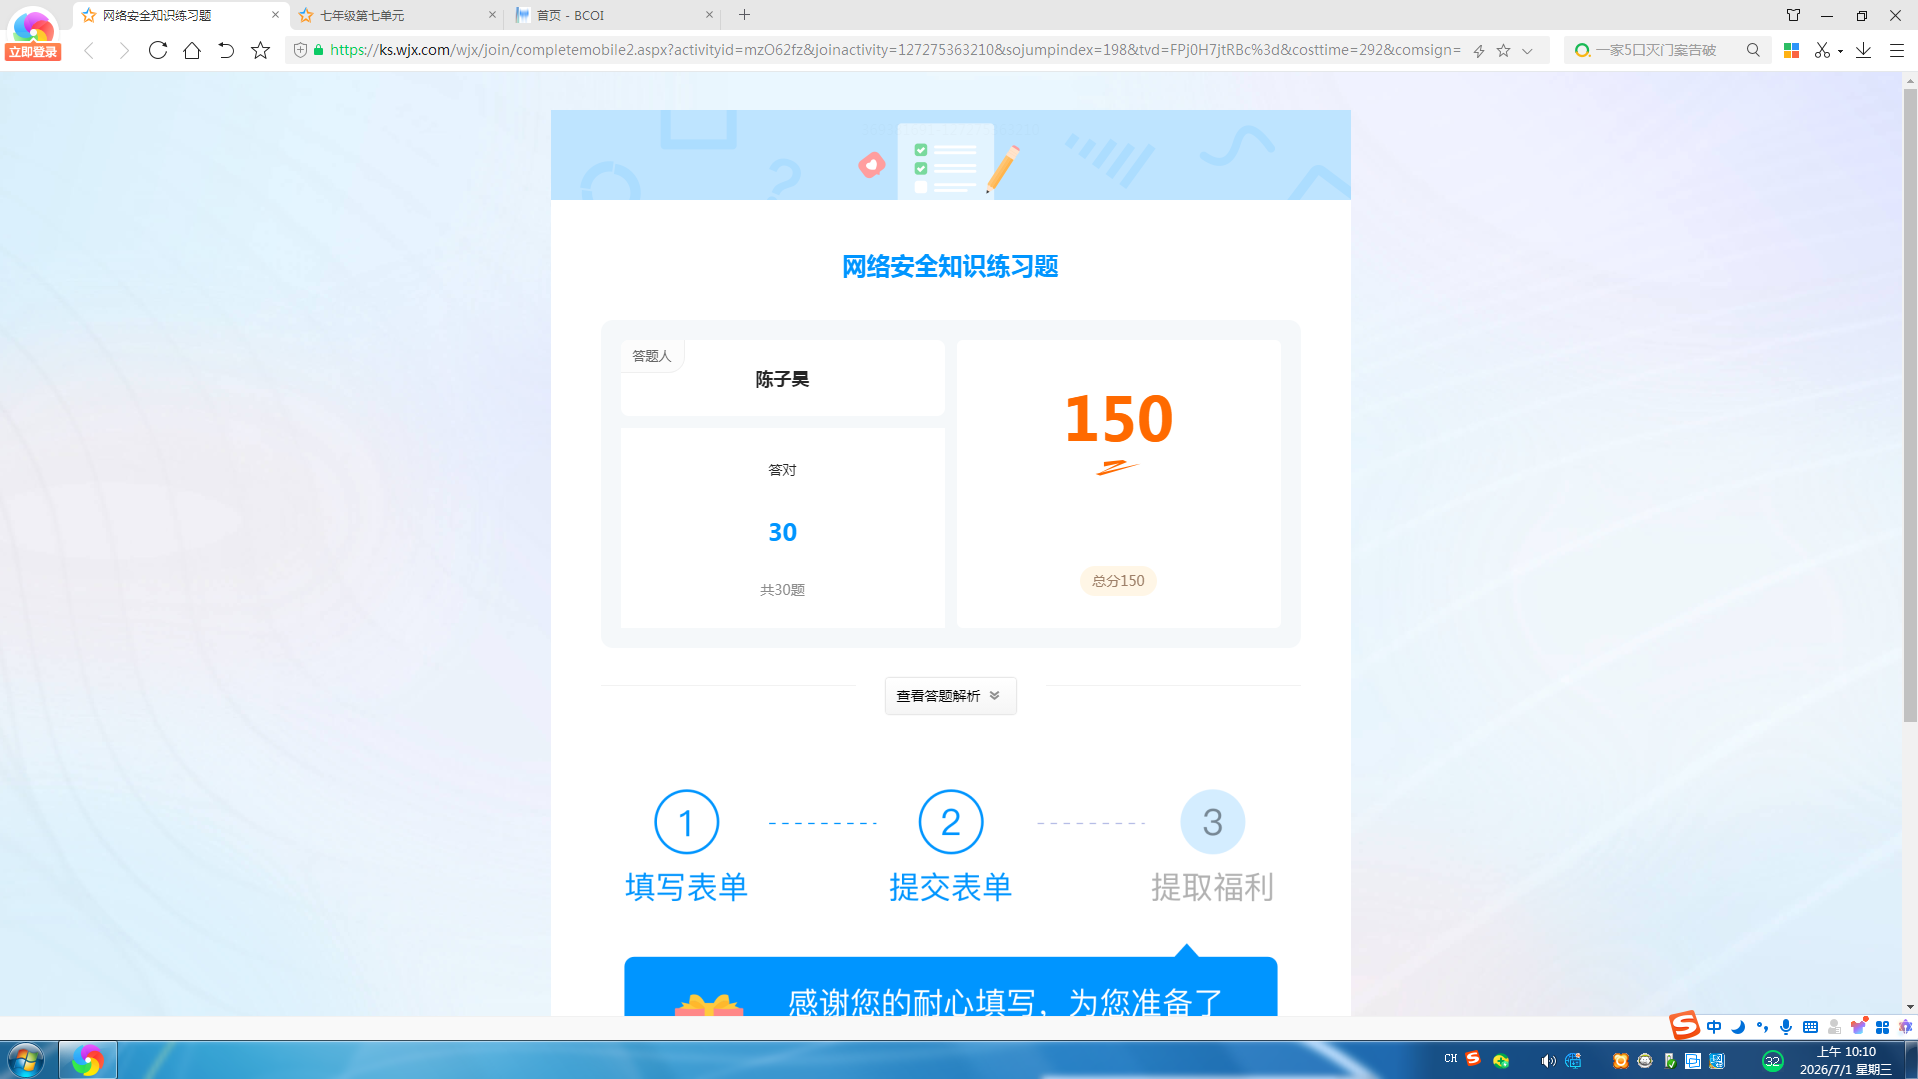Expand the address bar dropdown chevron
Viewport: 1918px width, 1079px height.
(x=1527, y=50)
